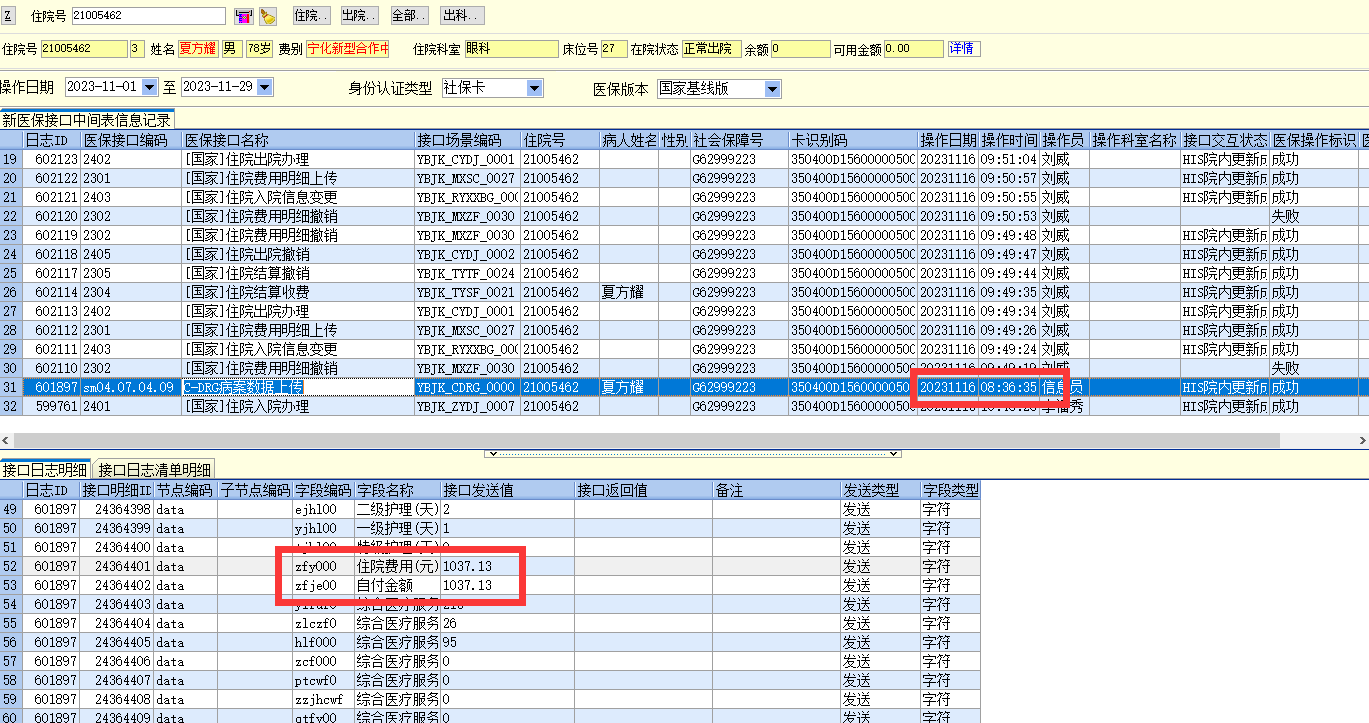This screenshot has width=1369, height=723.
Task: Select the [国家]住院结算收费 cell
Action: (x=298, y=293)
